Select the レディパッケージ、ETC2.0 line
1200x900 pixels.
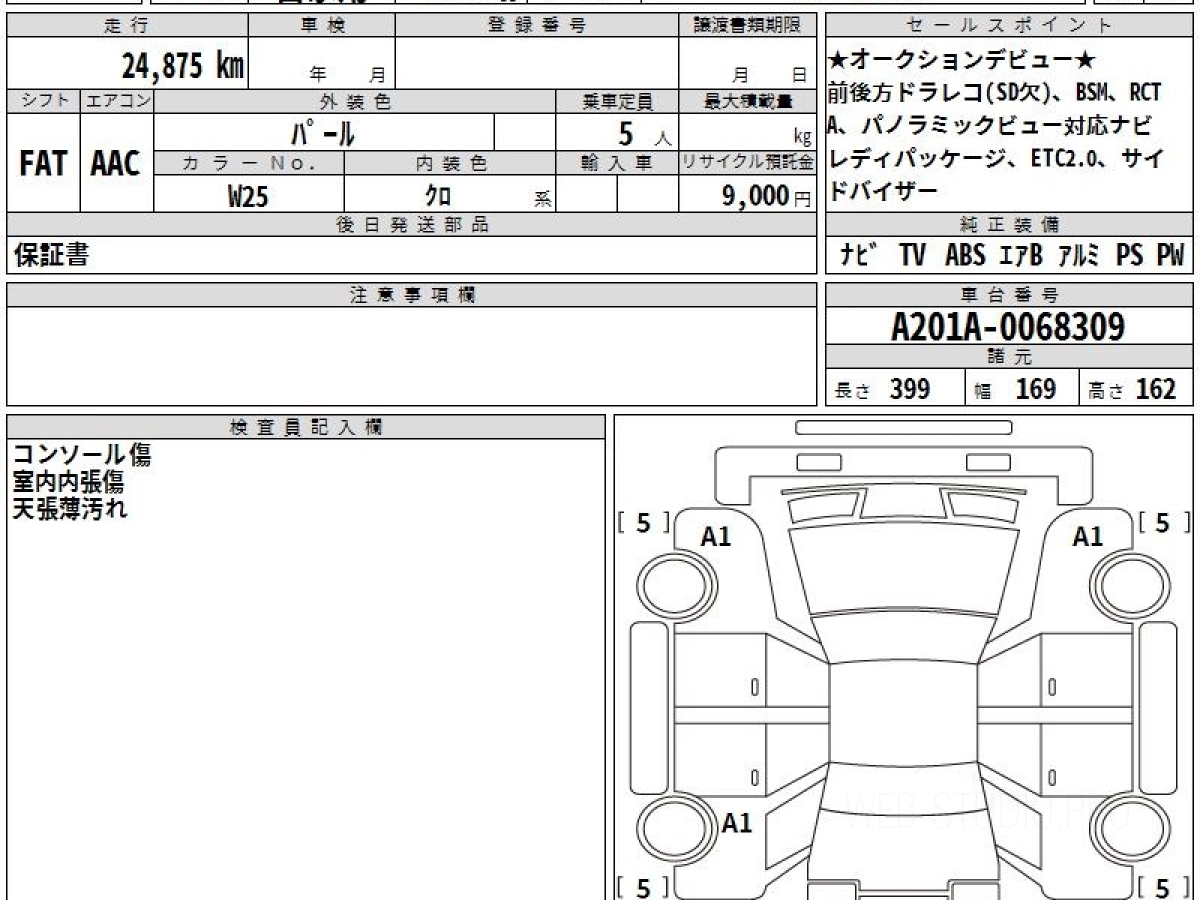pos(996,158)
